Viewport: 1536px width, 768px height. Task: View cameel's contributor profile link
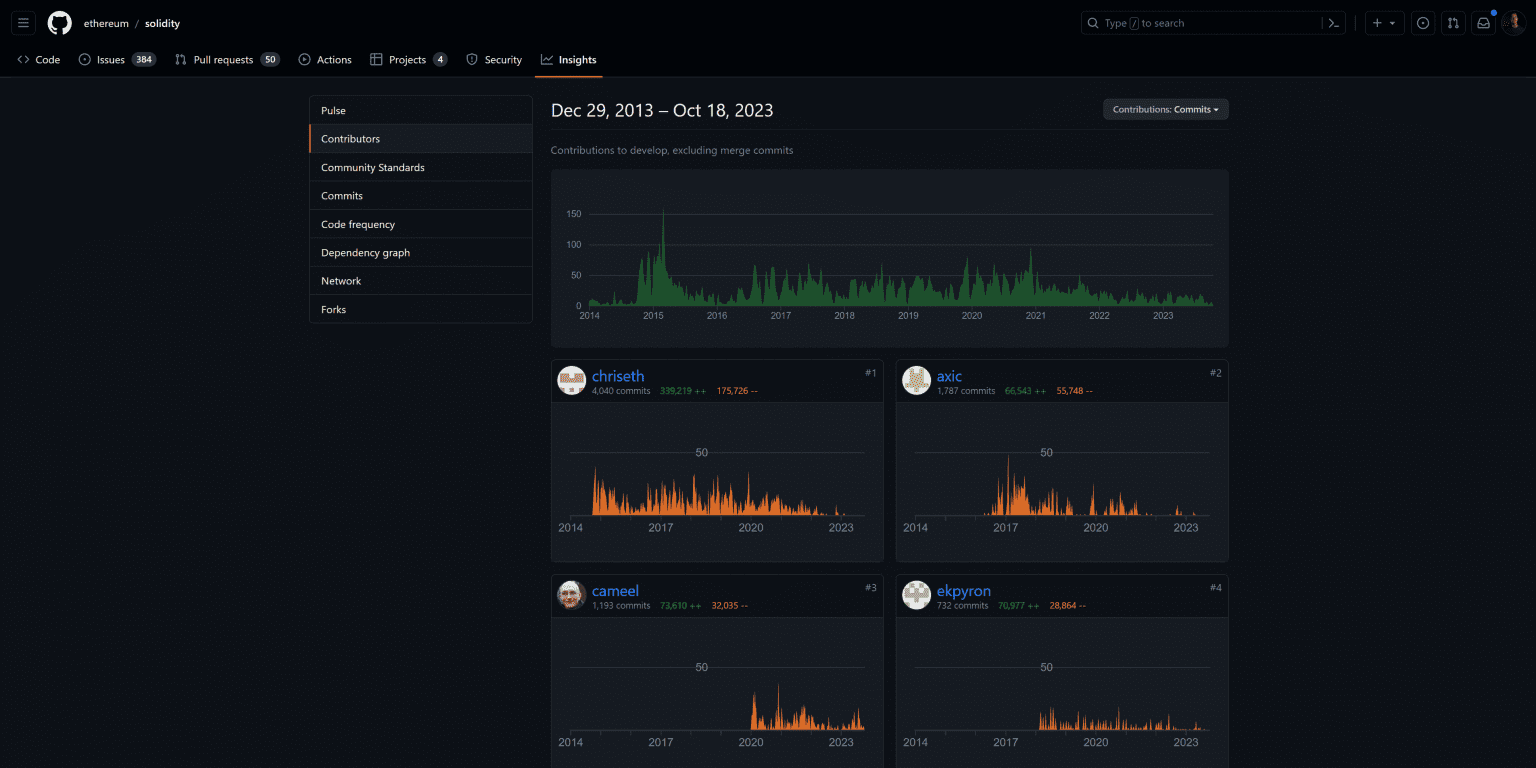pyautogui.click(x=615, y=590)
